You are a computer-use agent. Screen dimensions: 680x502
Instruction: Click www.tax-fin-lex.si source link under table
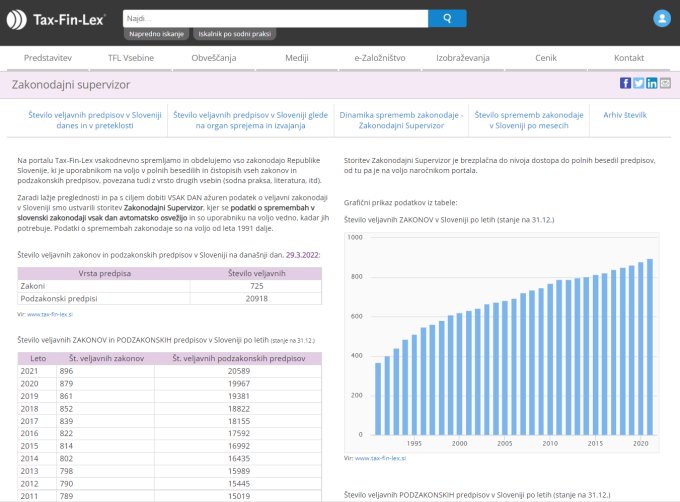50,314
